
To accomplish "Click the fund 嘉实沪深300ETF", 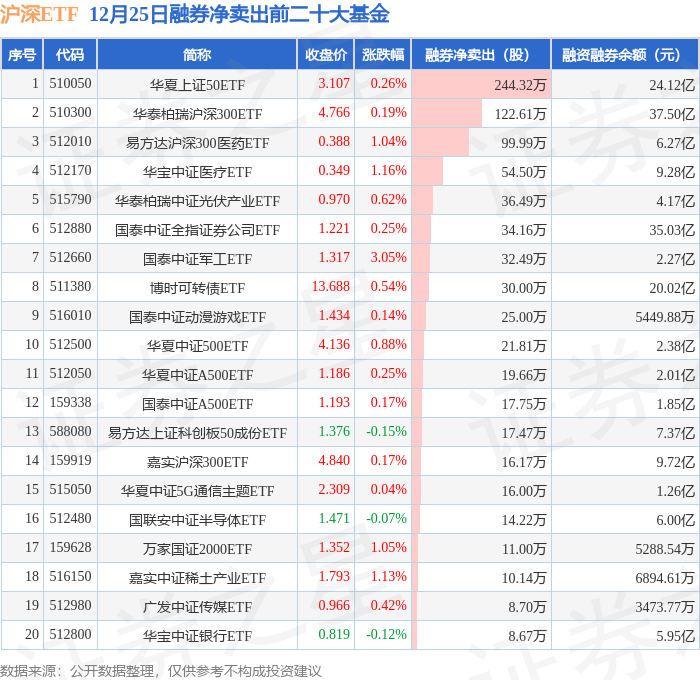I will click(197, 462).
